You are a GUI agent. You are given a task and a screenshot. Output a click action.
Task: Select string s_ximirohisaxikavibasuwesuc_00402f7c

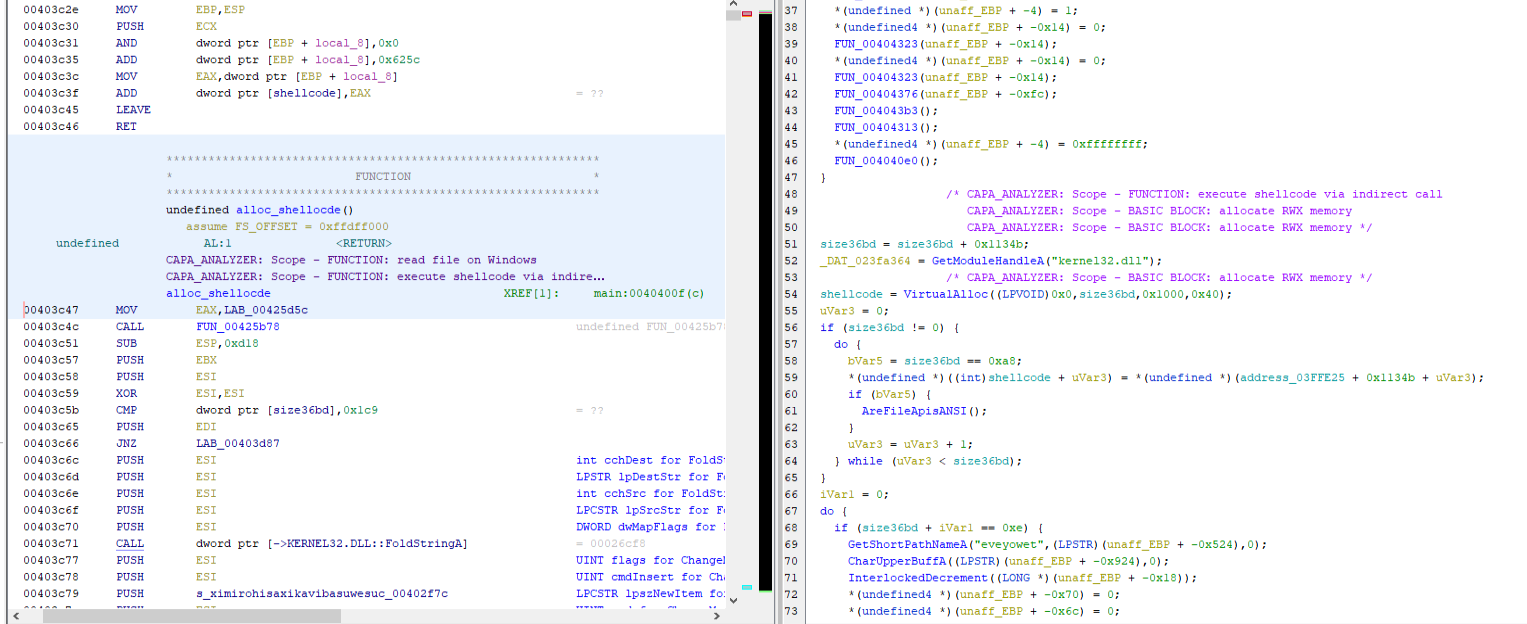pos(323,593)
